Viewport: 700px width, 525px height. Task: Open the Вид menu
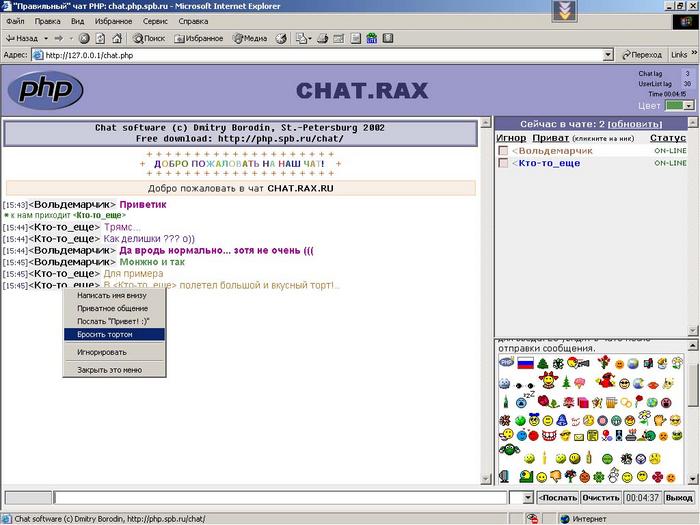pyautogui.click(x=77, y=21)
